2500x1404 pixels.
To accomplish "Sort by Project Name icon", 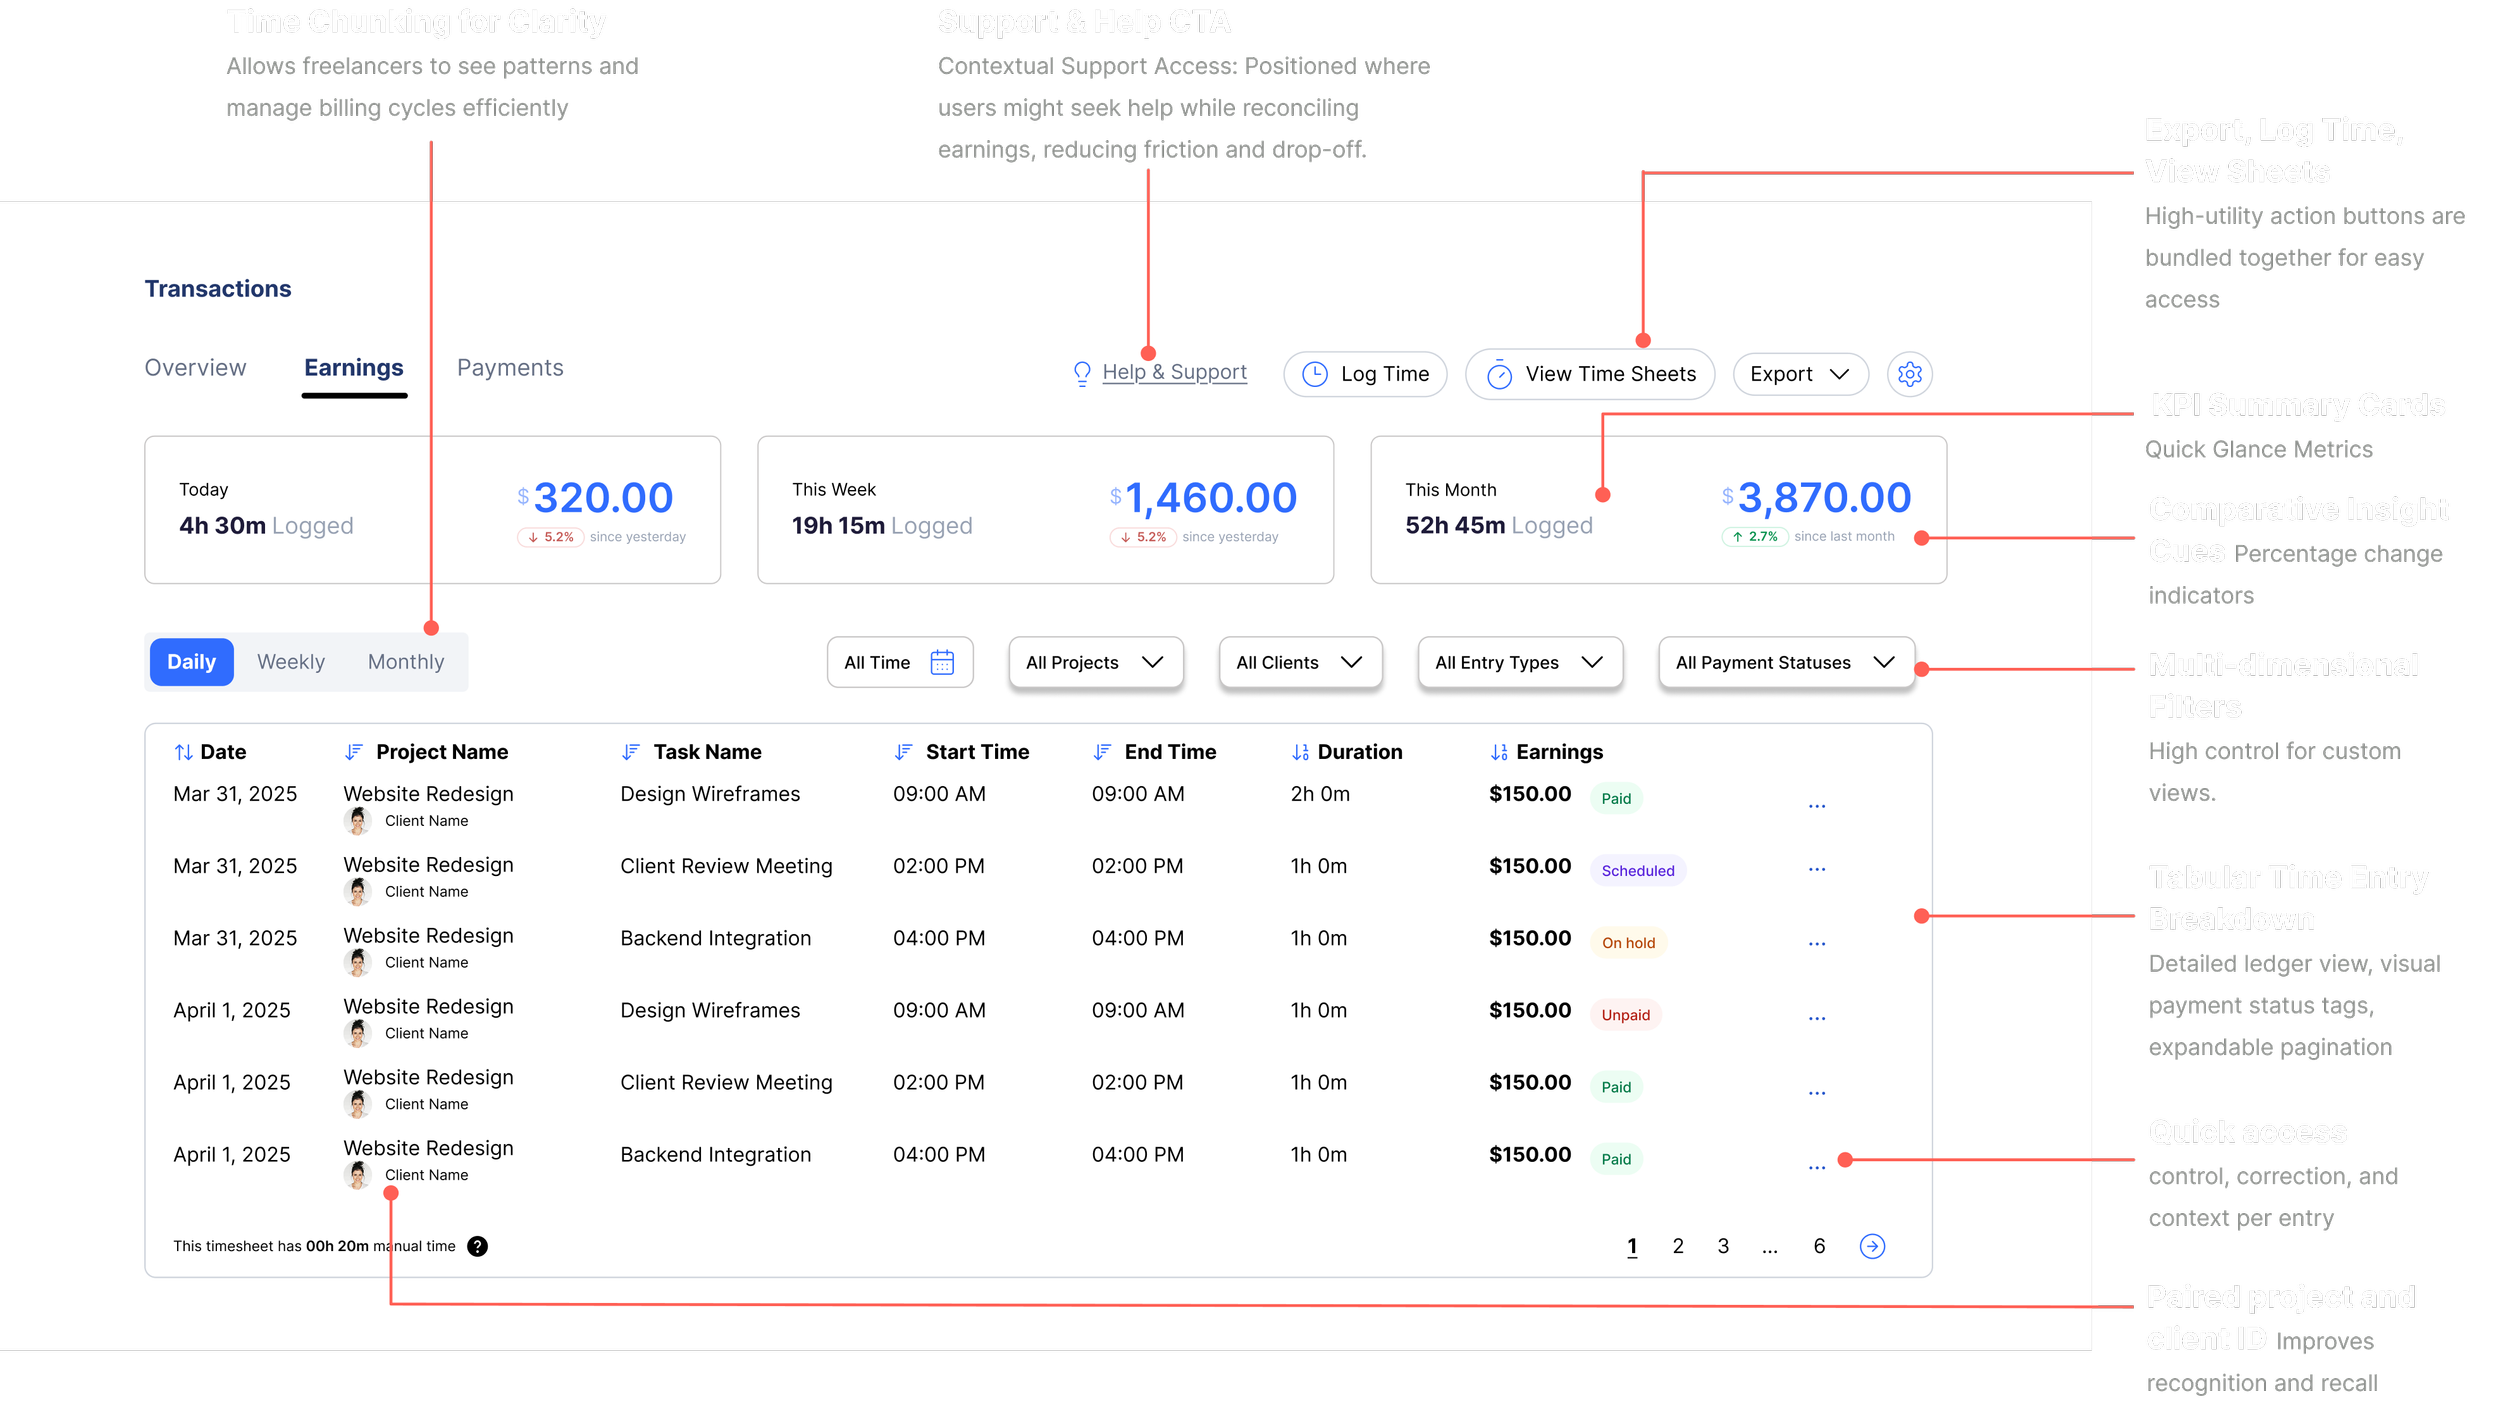I will [354, 752].
